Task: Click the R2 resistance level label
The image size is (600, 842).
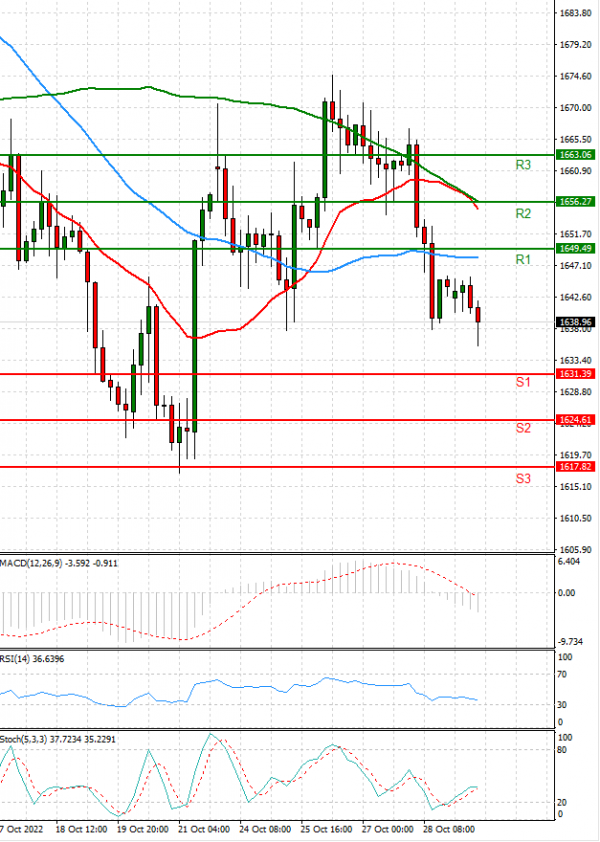Action: pyautogui.click(x=523, y=213)
